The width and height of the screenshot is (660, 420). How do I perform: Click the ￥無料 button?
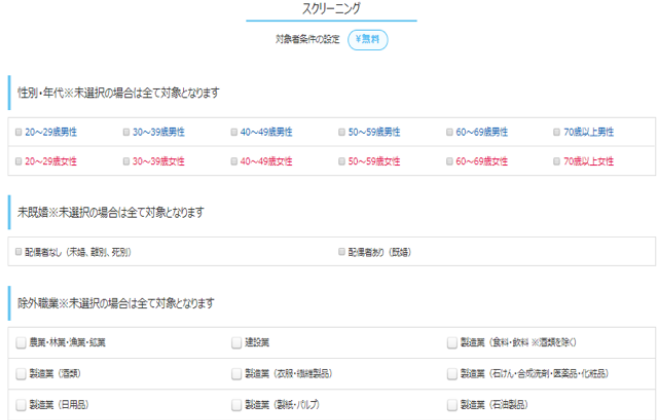(x=367, y=40)
